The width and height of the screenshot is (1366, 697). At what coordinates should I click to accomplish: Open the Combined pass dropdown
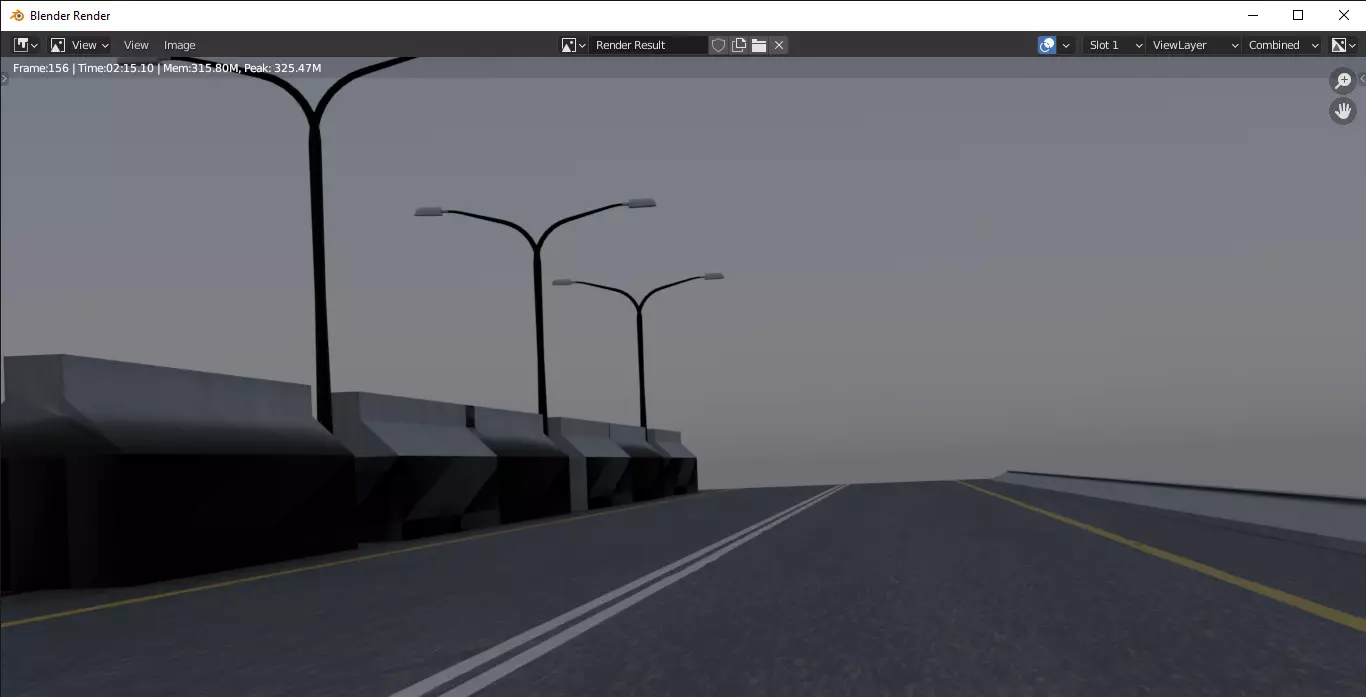coord(1283,45)
